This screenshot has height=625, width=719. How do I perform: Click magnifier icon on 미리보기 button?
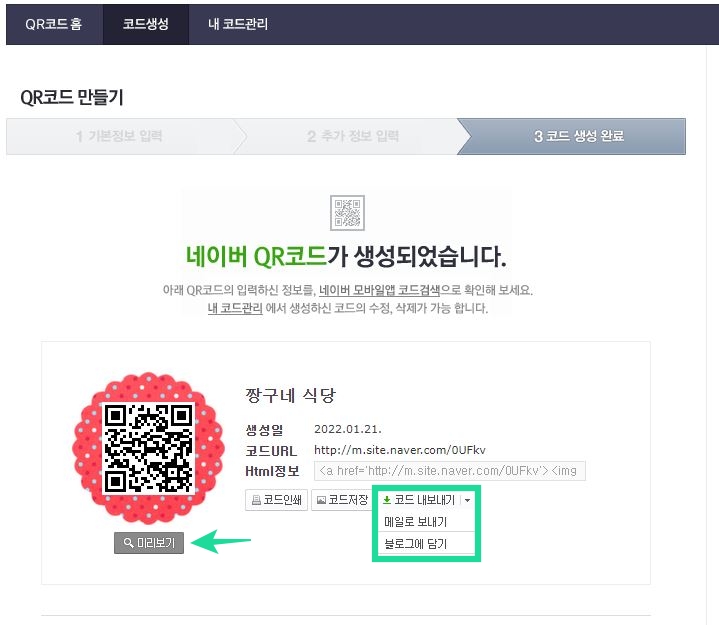tap(128, 543)
